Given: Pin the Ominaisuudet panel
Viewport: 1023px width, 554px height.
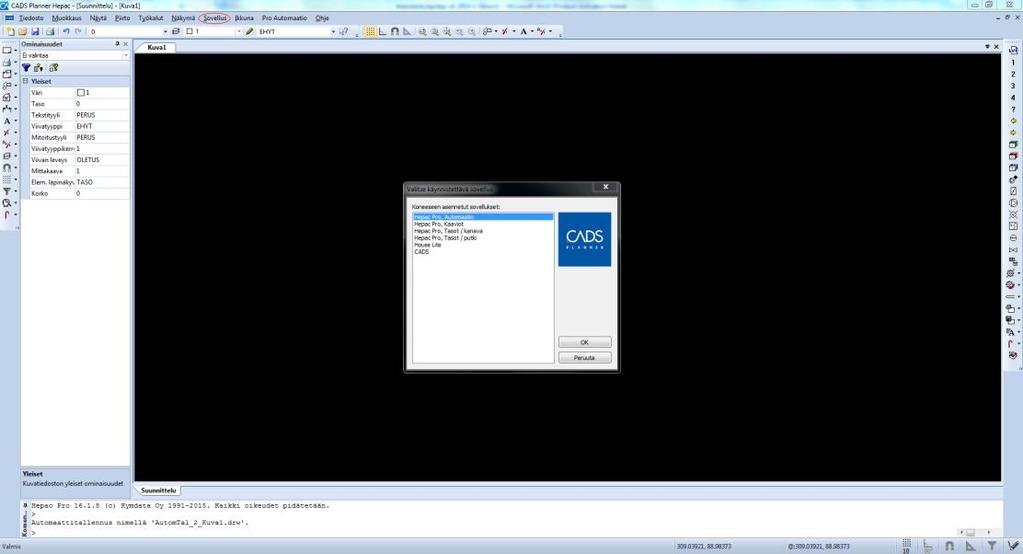Looking at the screenshot, I should [117, 44].
